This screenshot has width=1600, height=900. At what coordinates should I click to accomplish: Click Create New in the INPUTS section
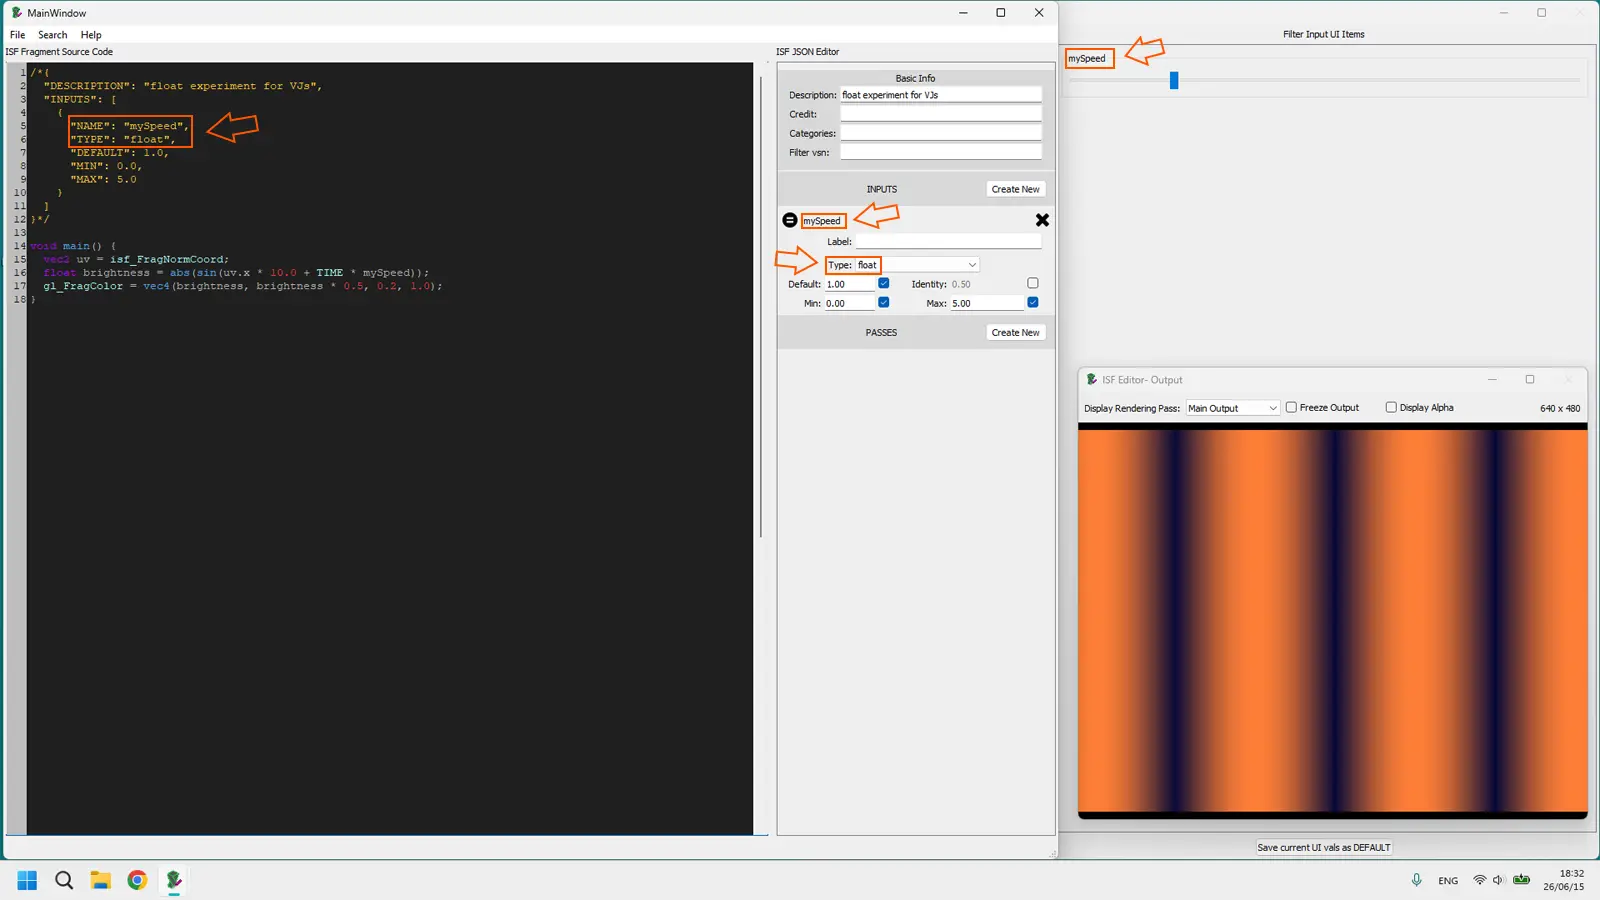(x=1015, y=189)
